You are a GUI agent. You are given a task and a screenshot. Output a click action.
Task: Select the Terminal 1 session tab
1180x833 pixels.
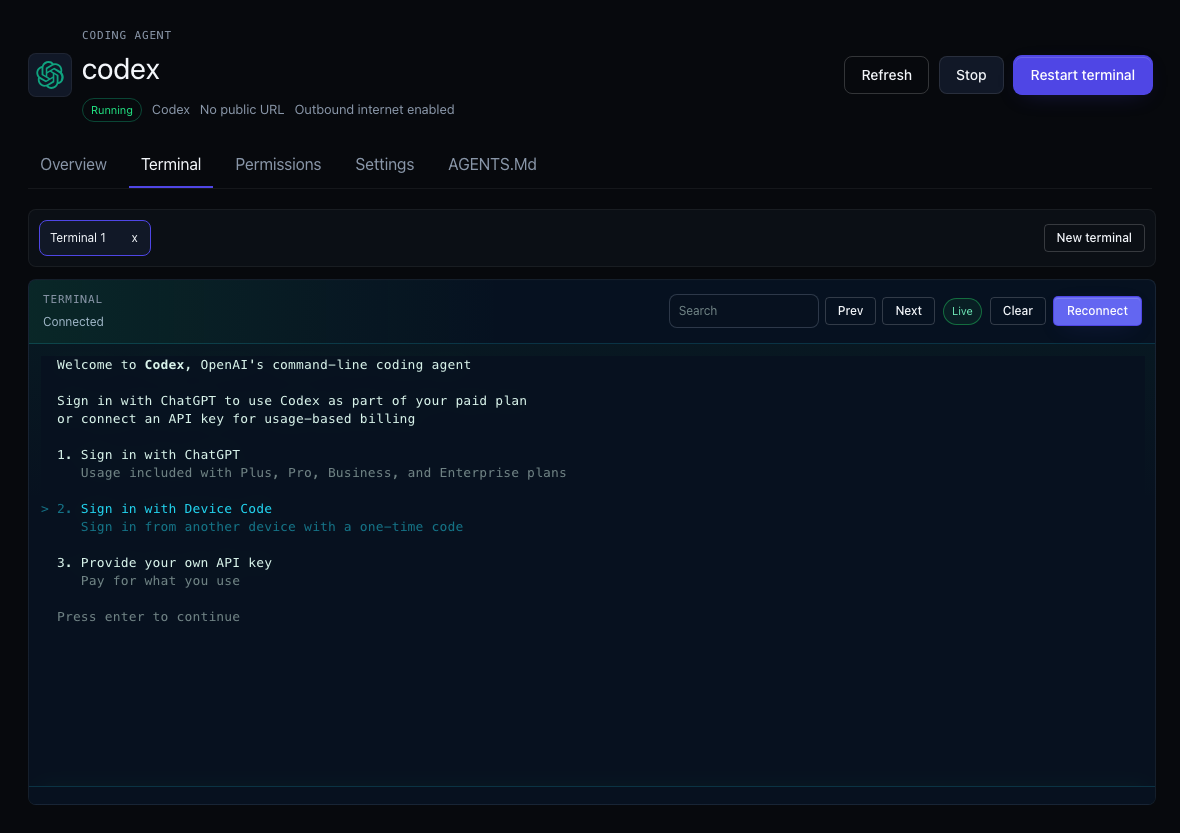pos(95,238)
